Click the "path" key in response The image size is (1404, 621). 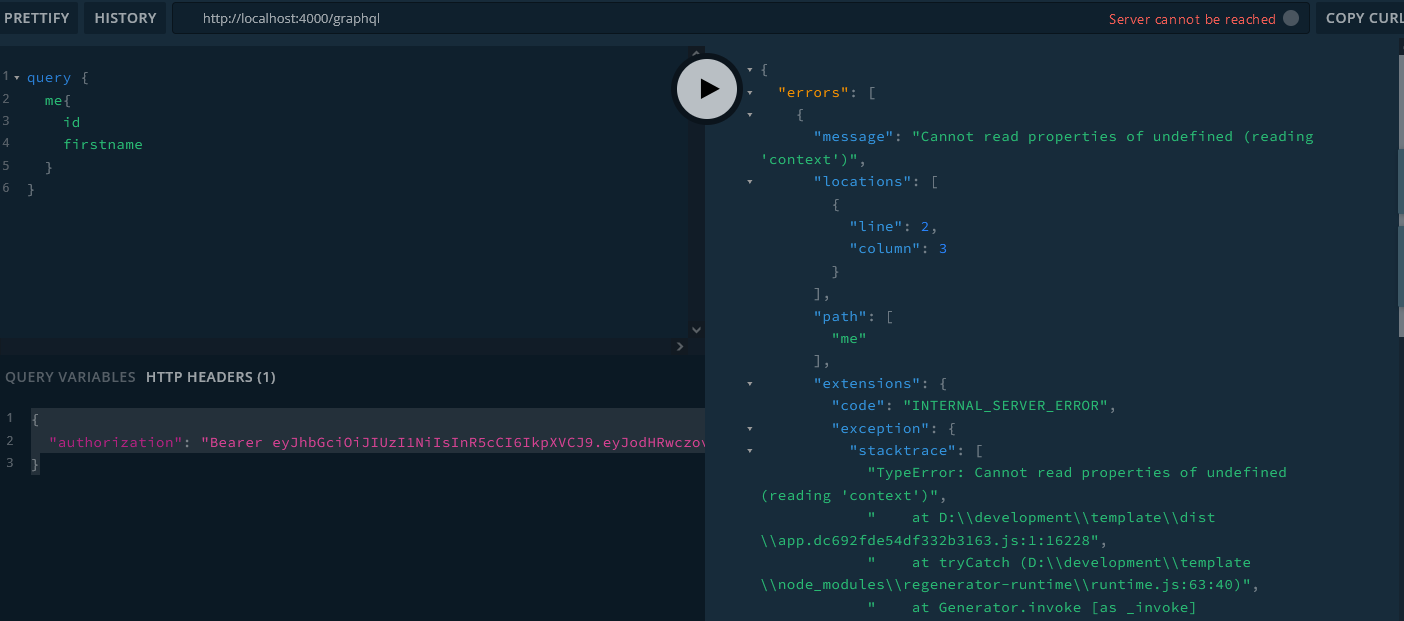pyautogui.click(x=840, y=316)
